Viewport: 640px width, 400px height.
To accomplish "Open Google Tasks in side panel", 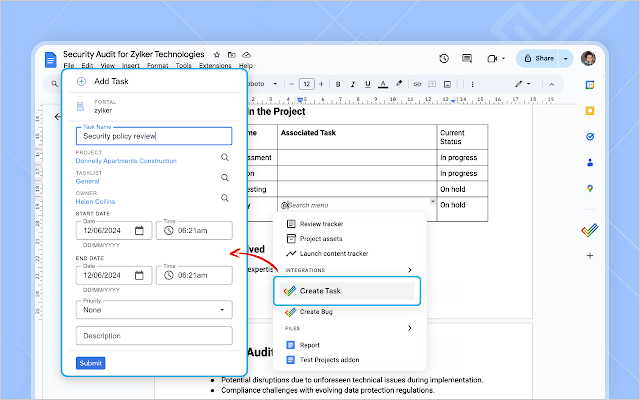I will point(590,137).
